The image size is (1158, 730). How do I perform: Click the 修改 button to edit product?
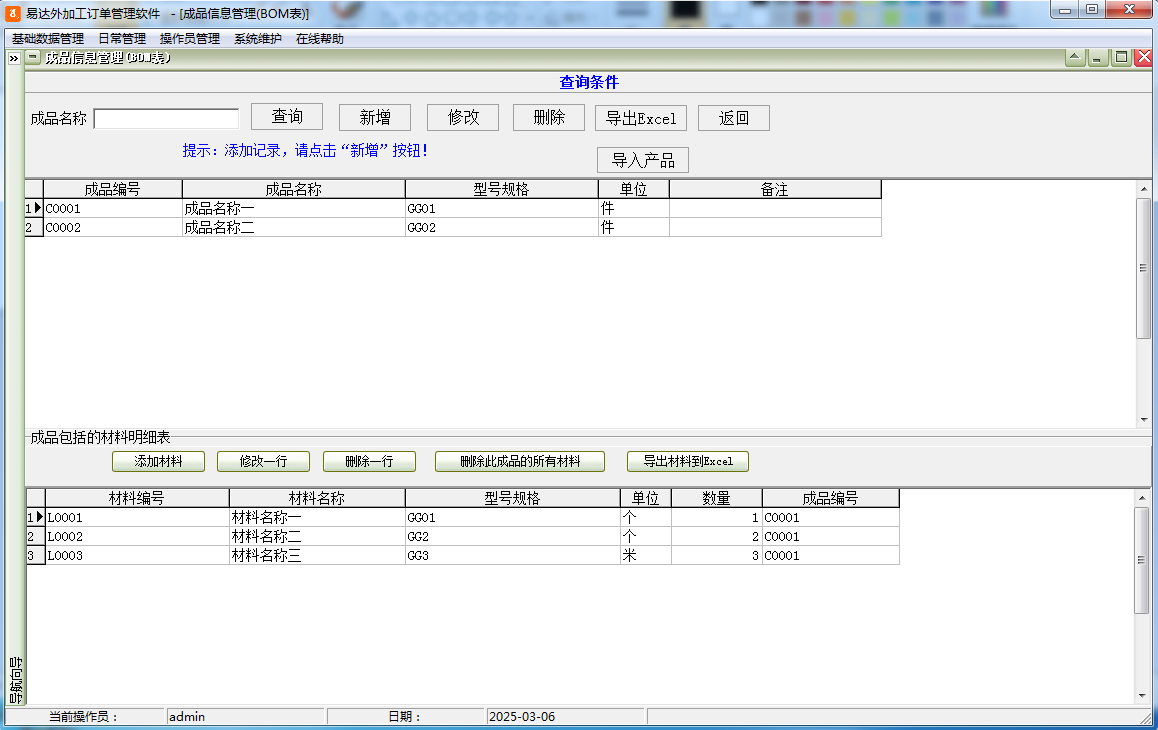[x=462, y=116]
